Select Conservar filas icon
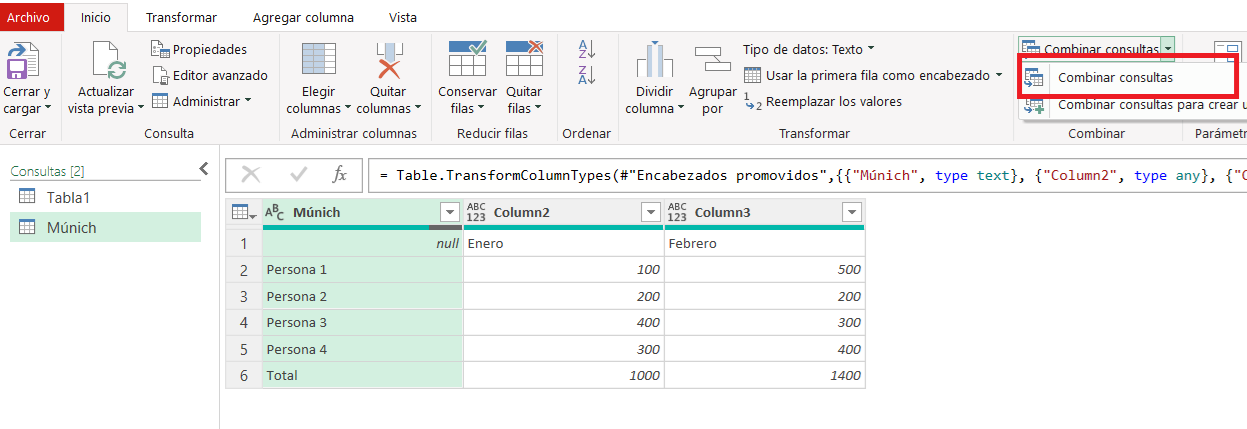 pyautogui.click(x=467, y=60)
